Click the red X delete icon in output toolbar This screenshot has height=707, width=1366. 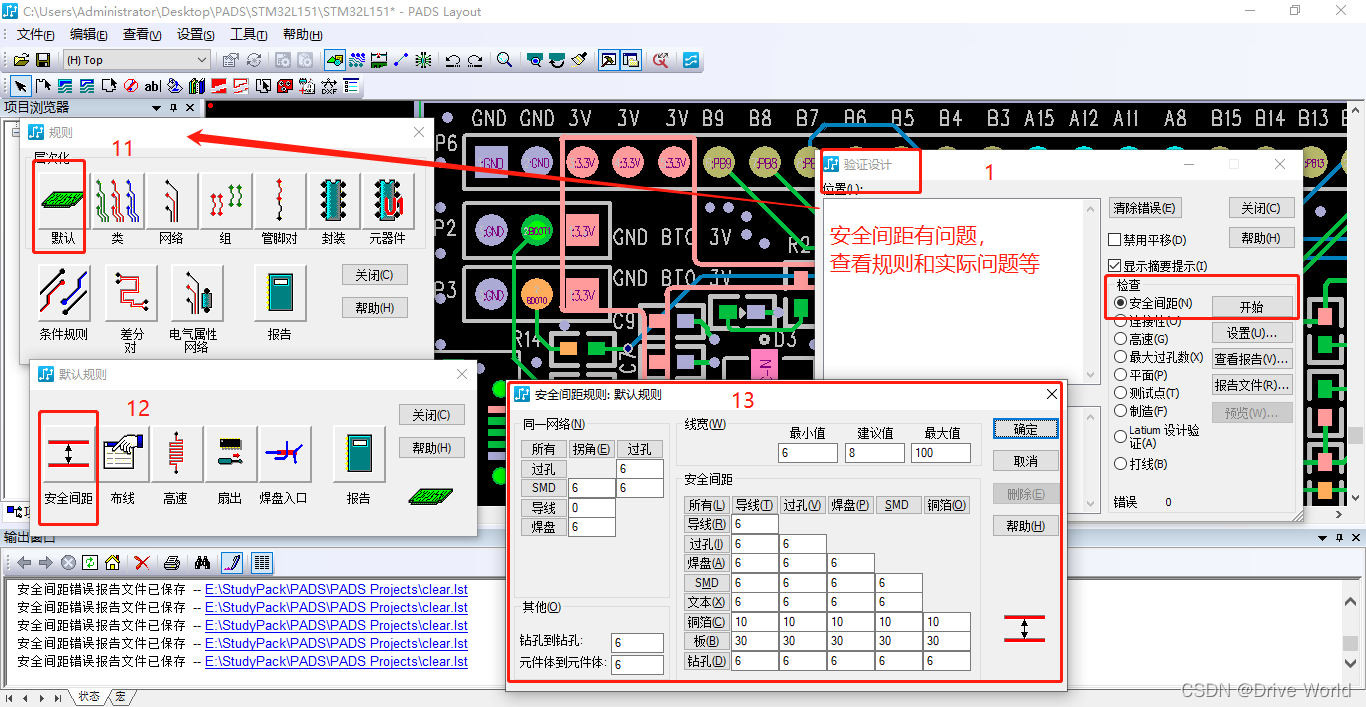(x=142, y=563)
